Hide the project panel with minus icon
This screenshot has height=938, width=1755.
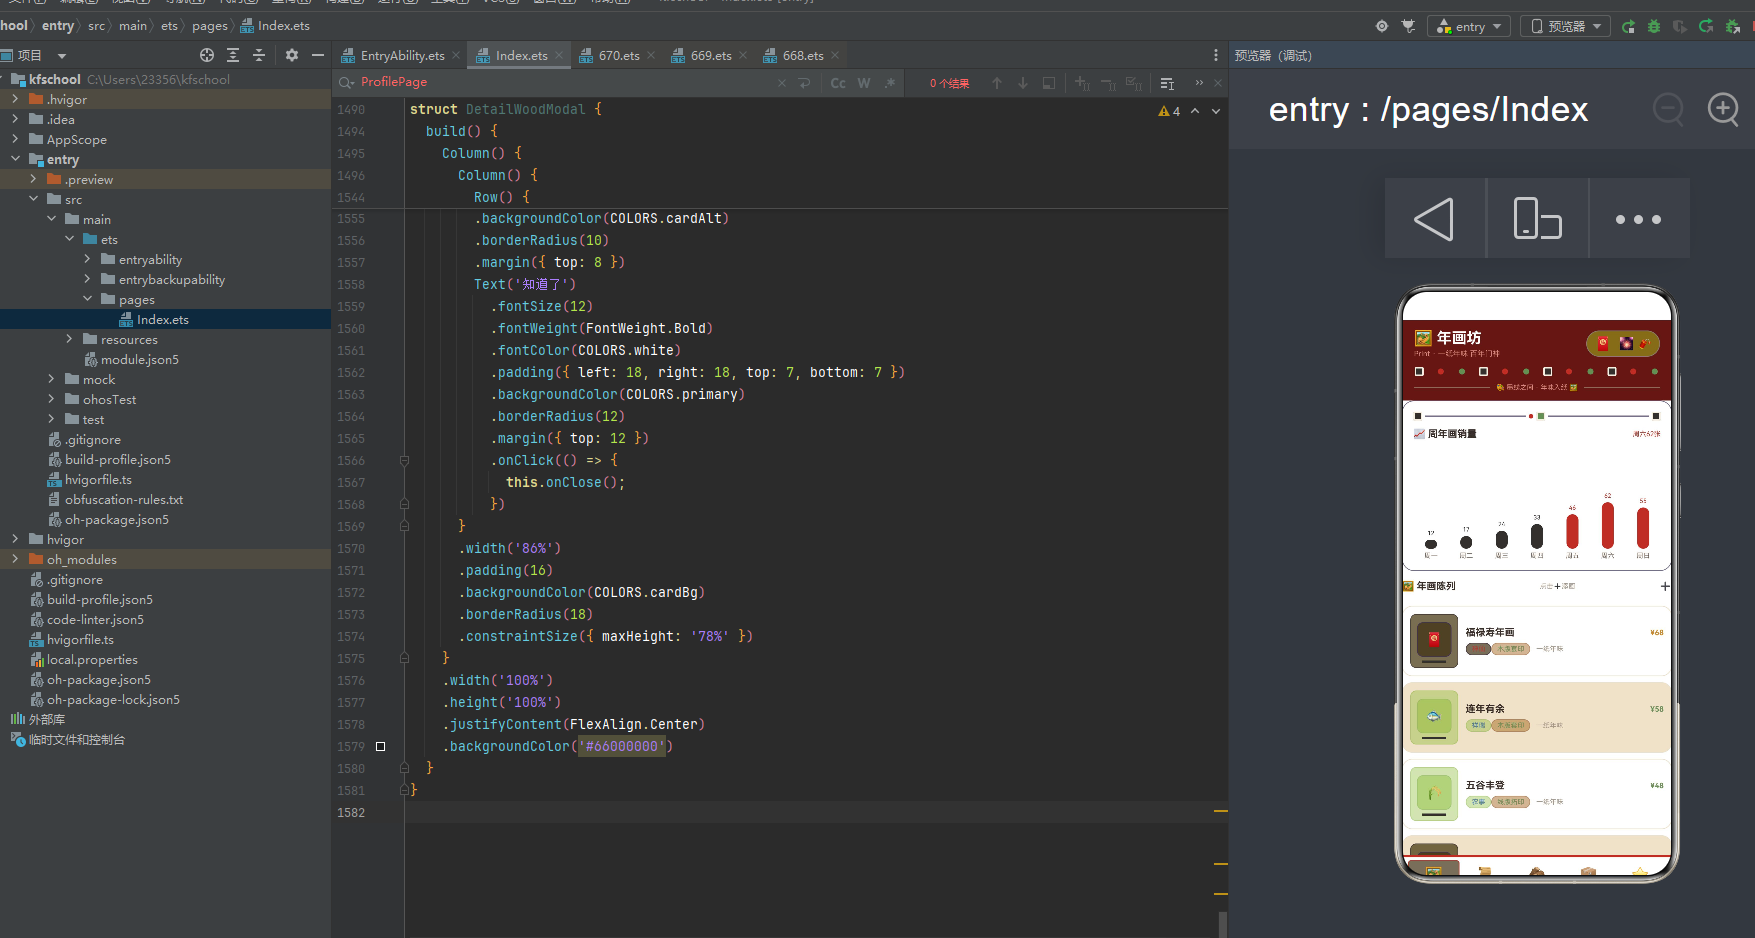[x=318, y=55]
